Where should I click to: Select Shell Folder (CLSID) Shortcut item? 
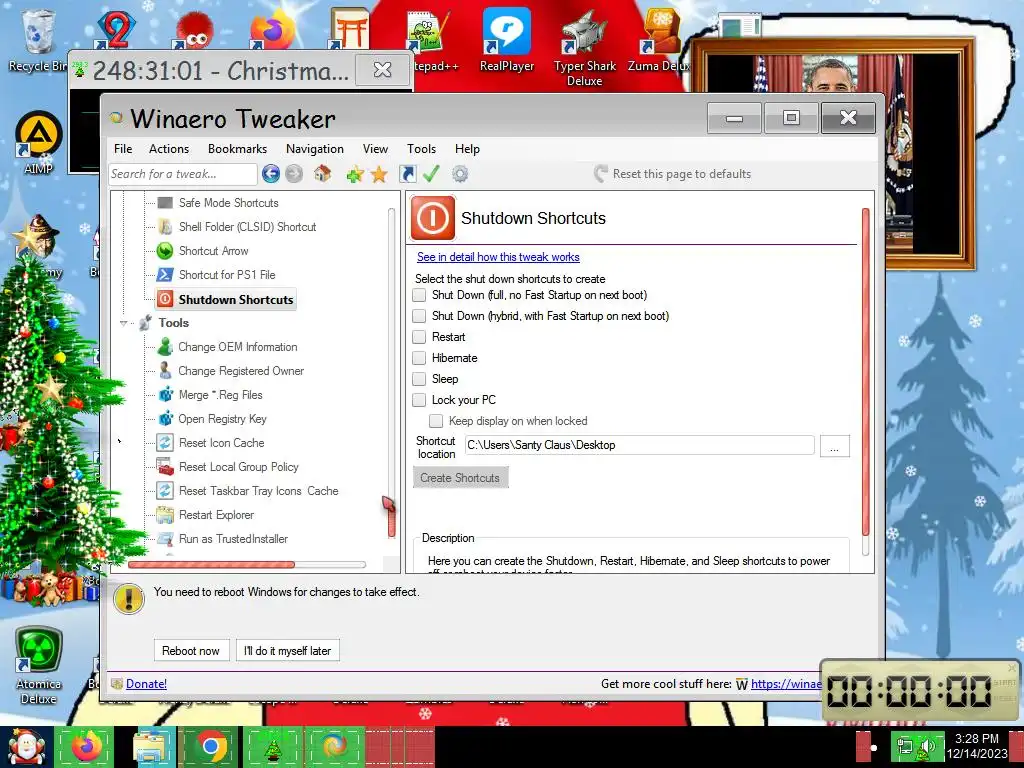point(248,227)
